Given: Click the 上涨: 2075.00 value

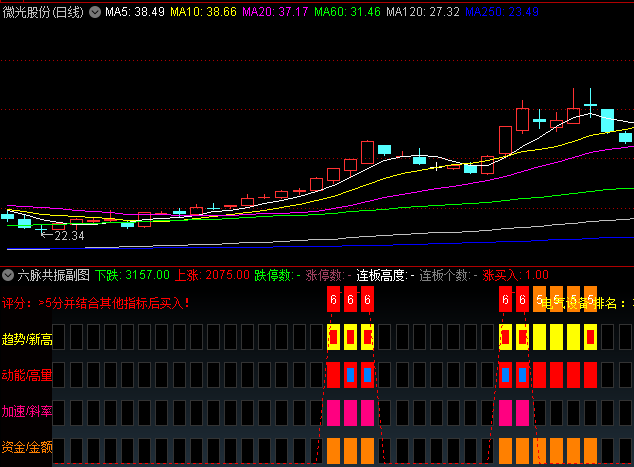Looking at the screenshot, I should pos(212,275).
